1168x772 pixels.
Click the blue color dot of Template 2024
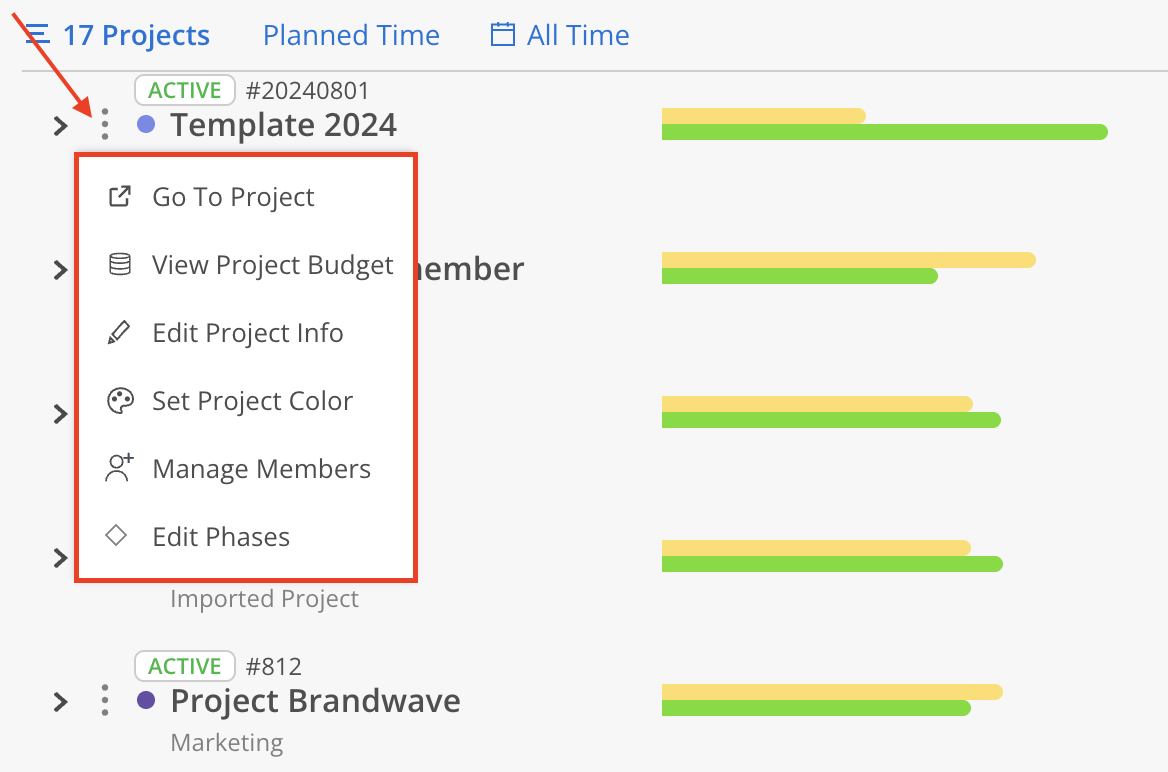(x=146, y=124)
